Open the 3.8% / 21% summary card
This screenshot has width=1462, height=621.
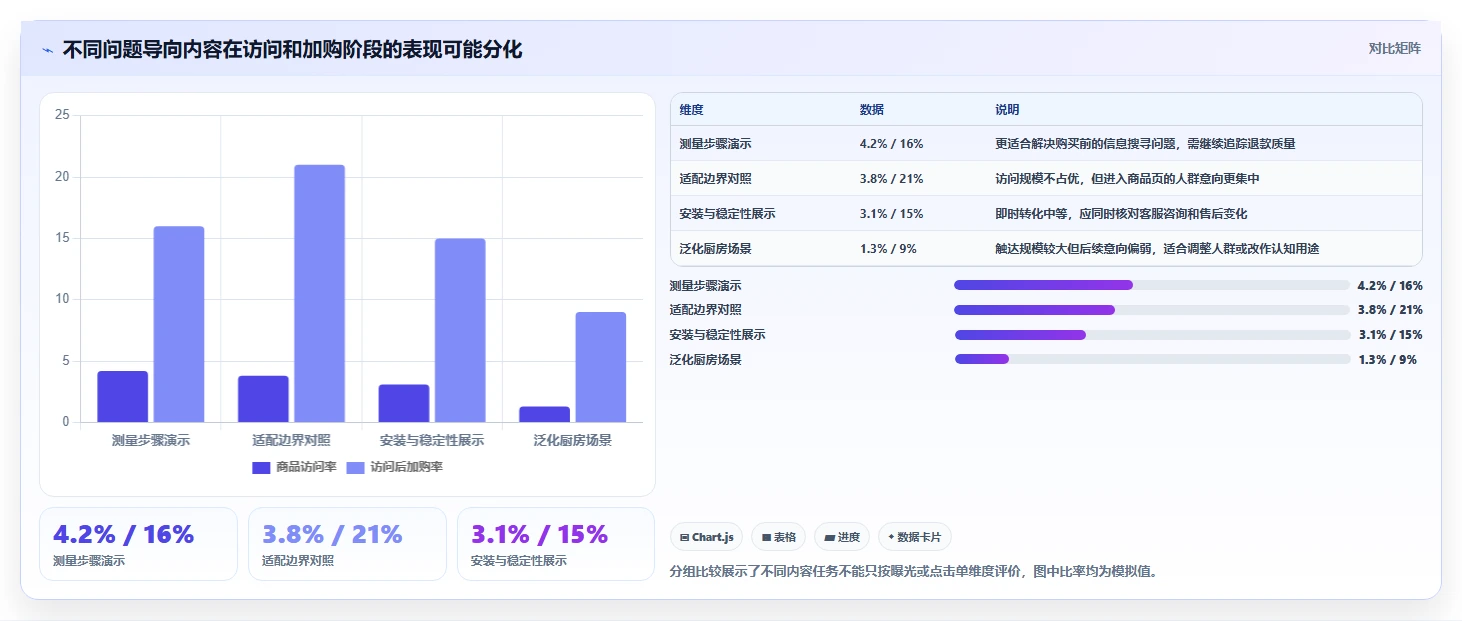(347, 544)
